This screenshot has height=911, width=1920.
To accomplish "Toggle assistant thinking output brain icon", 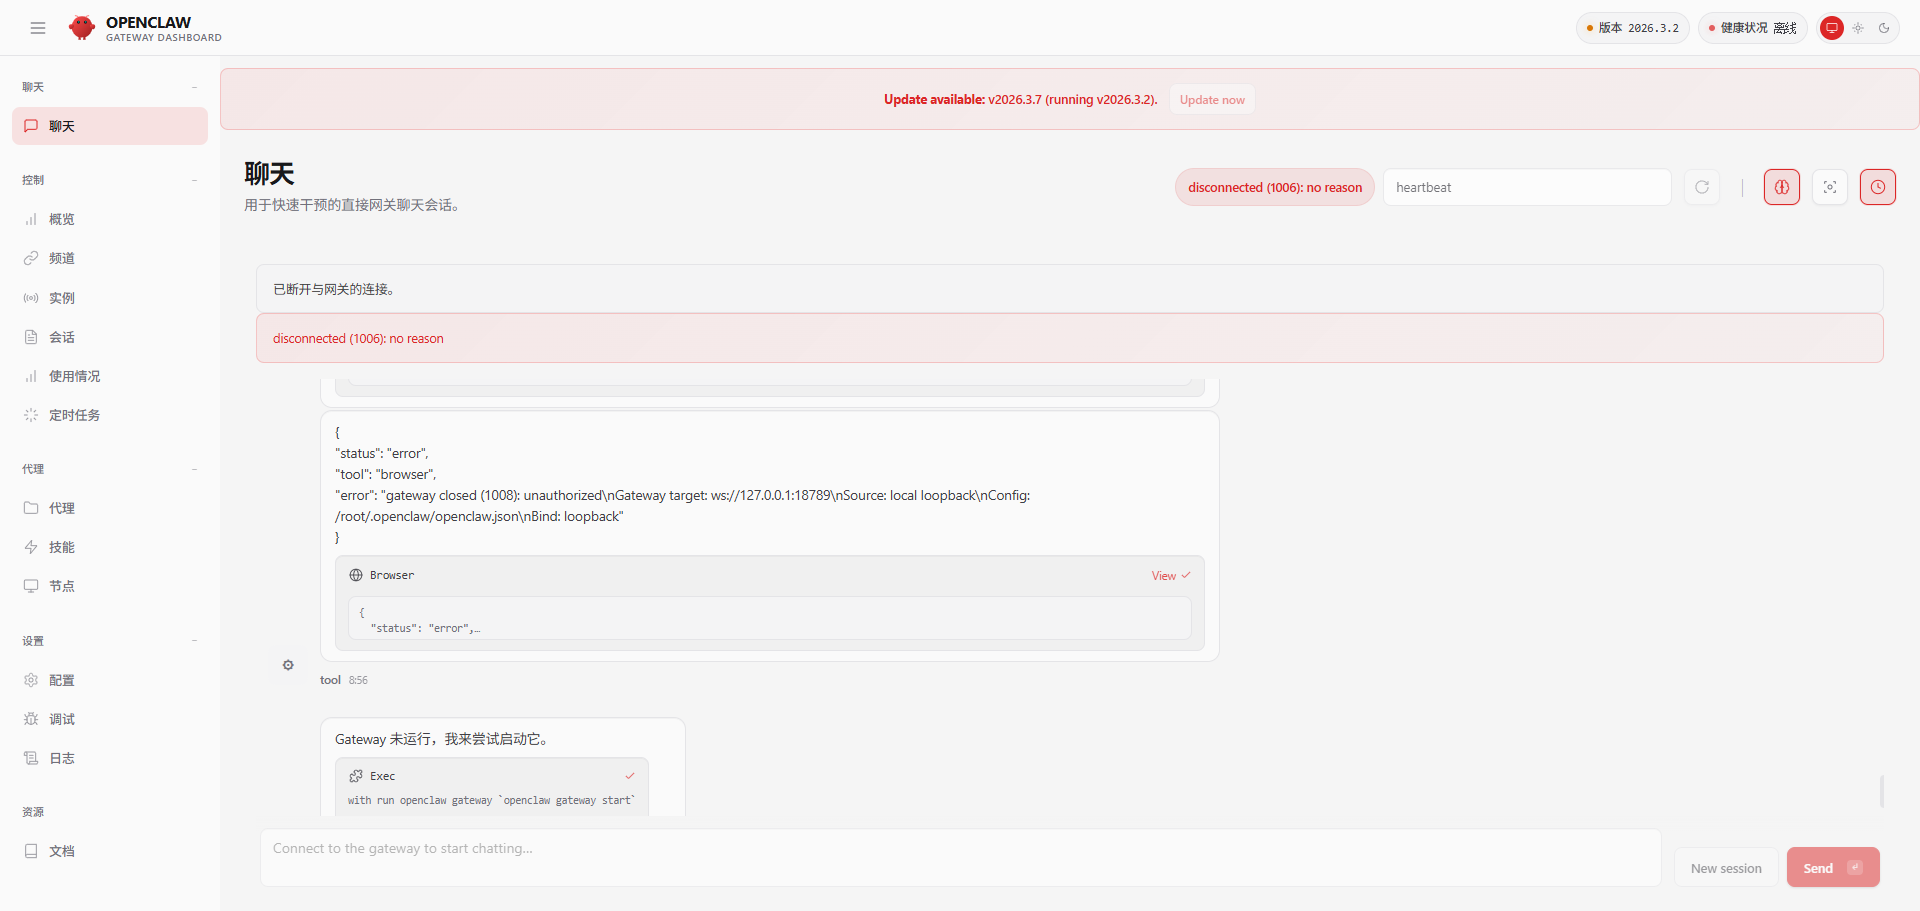I will [x=1782, y=187].
